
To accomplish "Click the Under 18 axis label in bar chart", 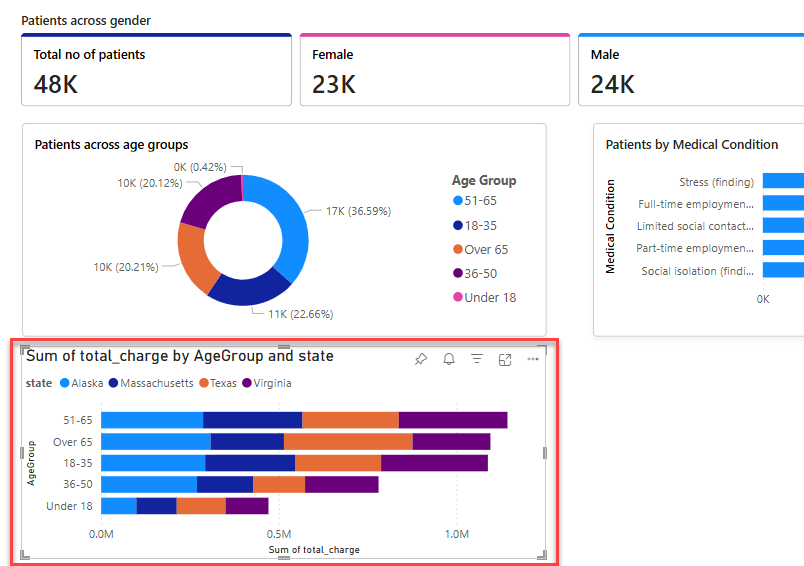I will point(69,506).
